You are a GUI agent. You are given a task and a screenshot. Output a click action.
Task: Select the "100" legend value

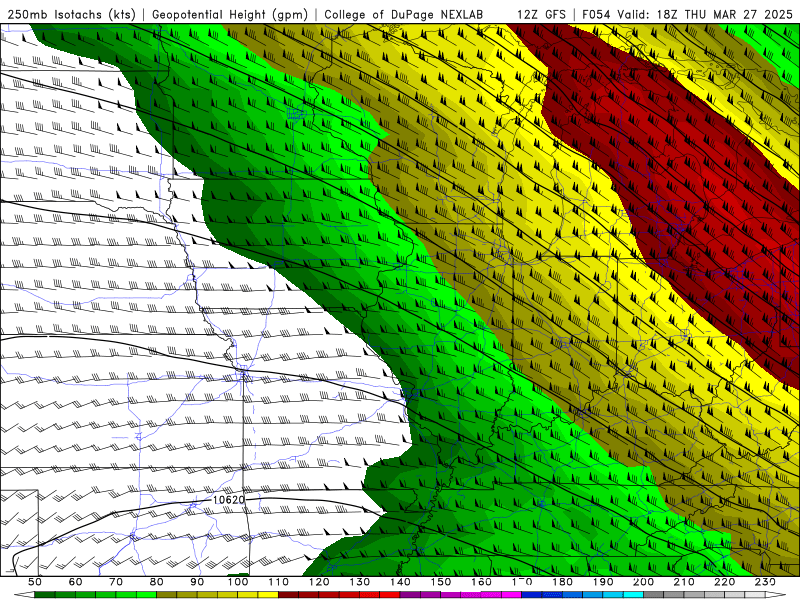(x=238, y=582)
